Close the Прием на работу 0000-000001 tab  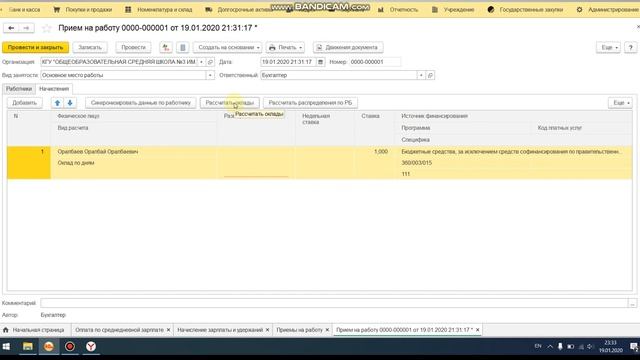(x=478, y=330)
